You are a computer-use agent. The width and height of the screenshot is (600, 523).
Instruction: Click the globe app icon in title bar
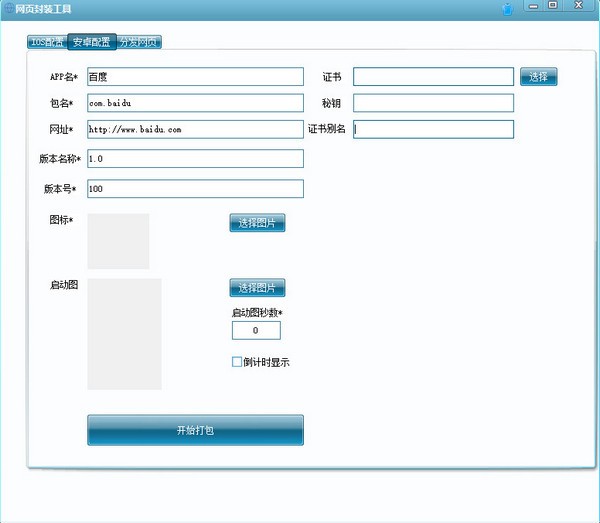[9, 8]
